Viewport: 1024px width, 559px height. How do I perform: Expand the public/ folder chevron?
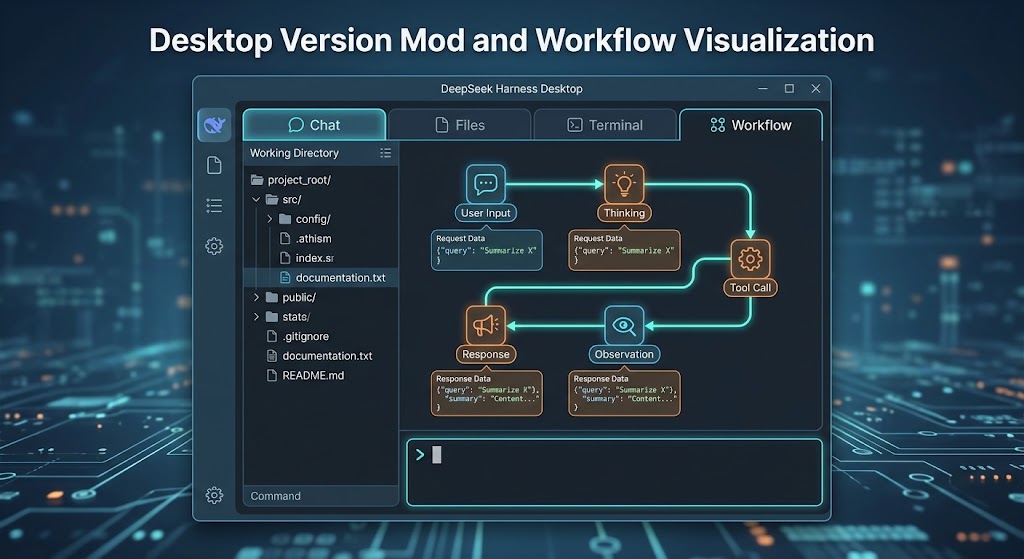tap(256, 297)
